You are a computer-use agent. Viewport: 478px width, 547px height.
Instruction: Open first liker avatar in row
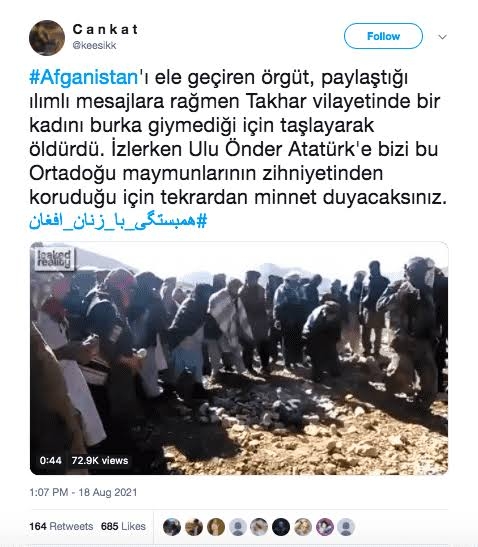172,527
